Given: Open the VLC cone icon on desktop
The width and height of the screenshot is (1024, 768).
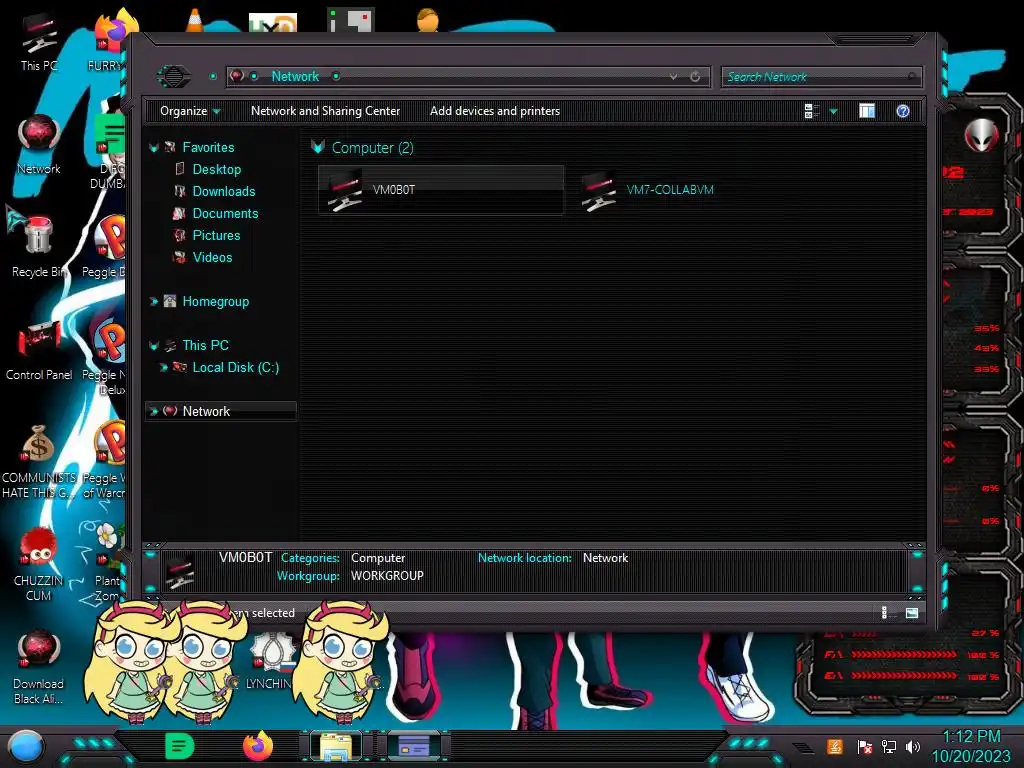Looking at the screenshot, I should 195,20.
